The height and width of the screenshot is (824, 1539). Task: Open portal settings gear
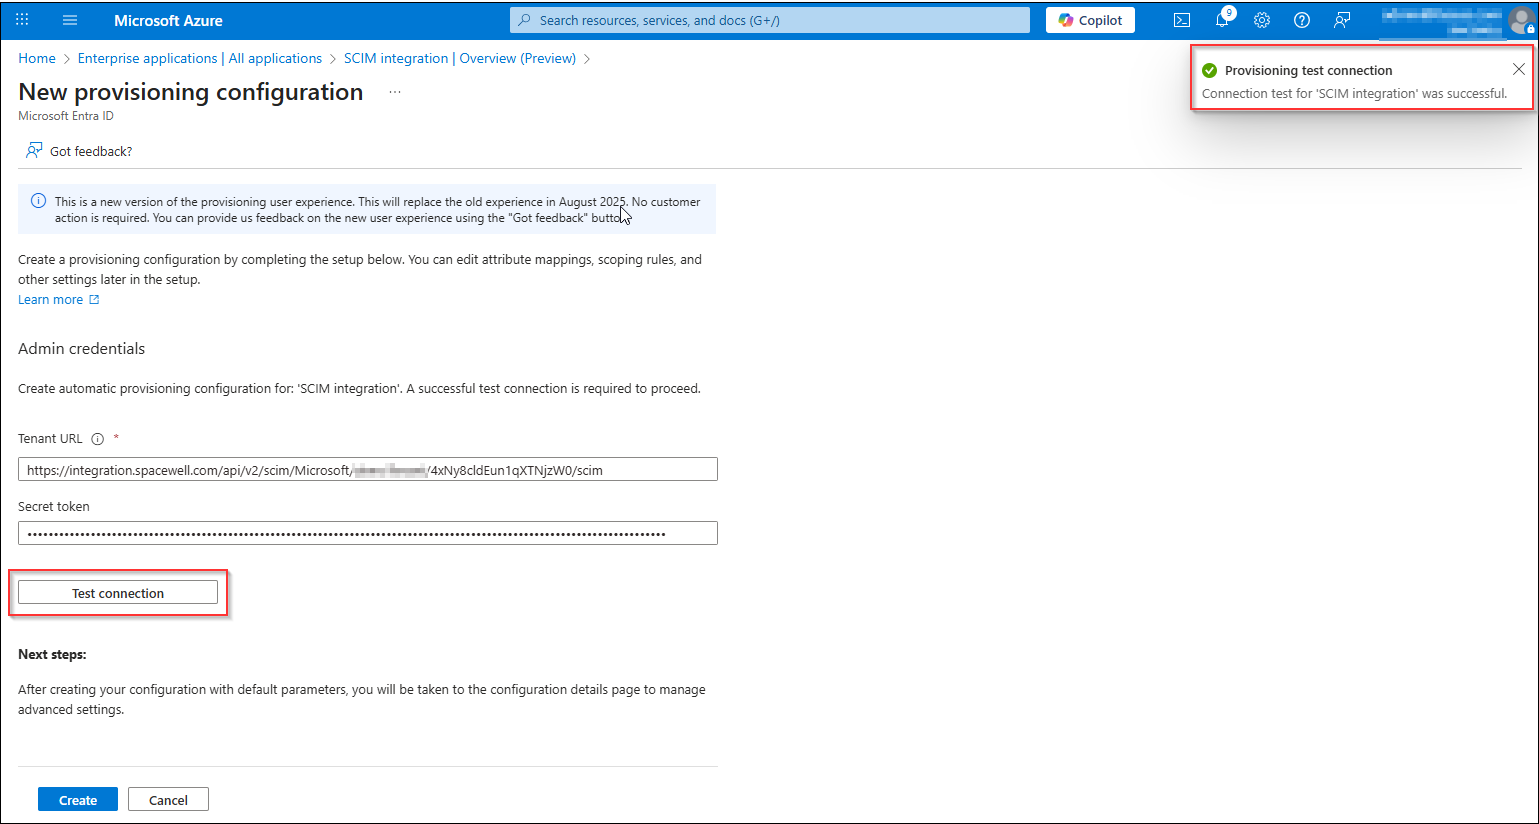(x=1262, y=20)
